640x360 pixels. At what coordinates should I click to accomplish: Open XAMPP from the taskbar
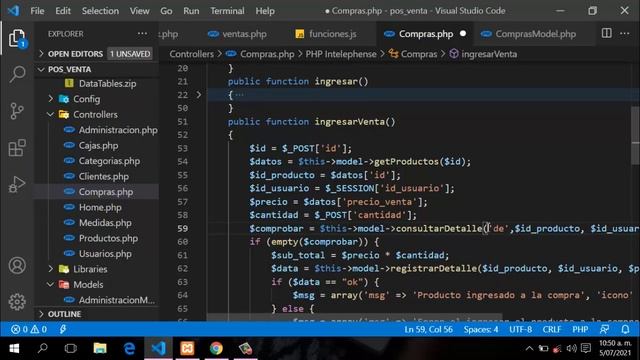tap(187, 348)
